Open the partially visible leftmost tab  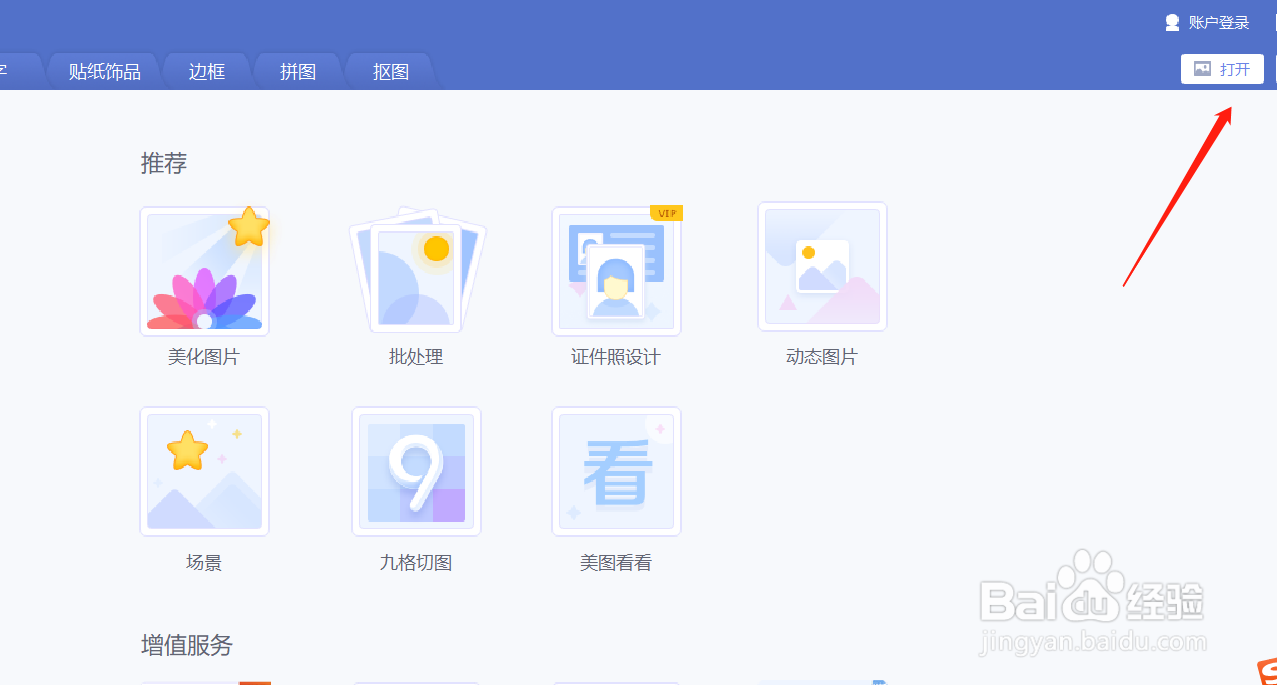8,71
